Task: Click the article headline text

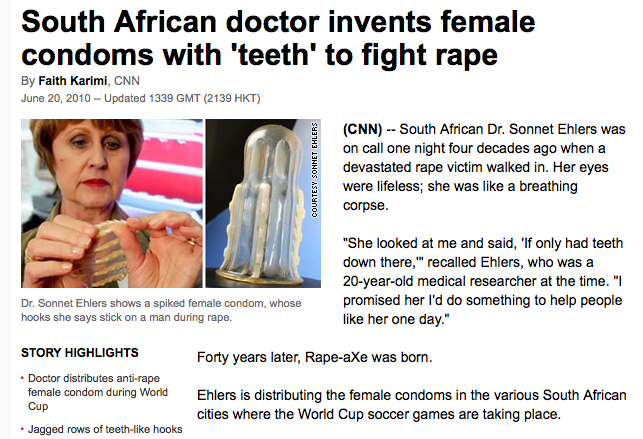Action: 278,38
